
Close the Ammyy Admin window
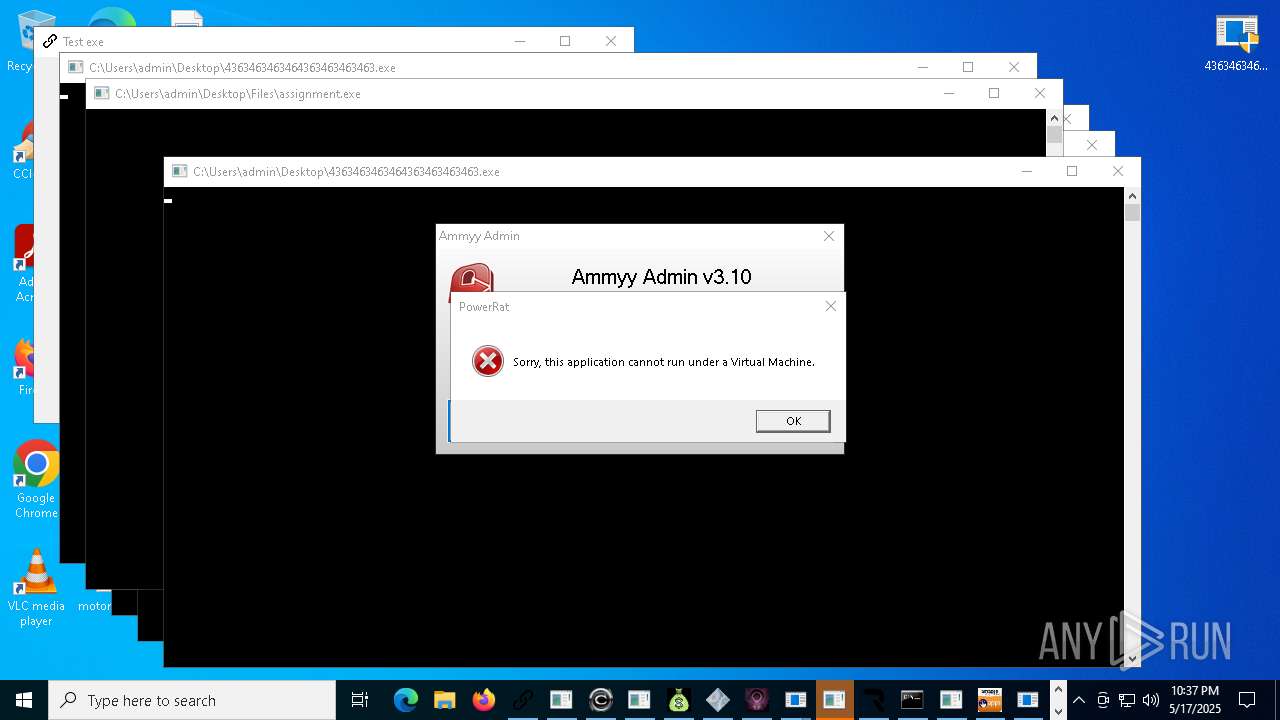pos(828,236)
